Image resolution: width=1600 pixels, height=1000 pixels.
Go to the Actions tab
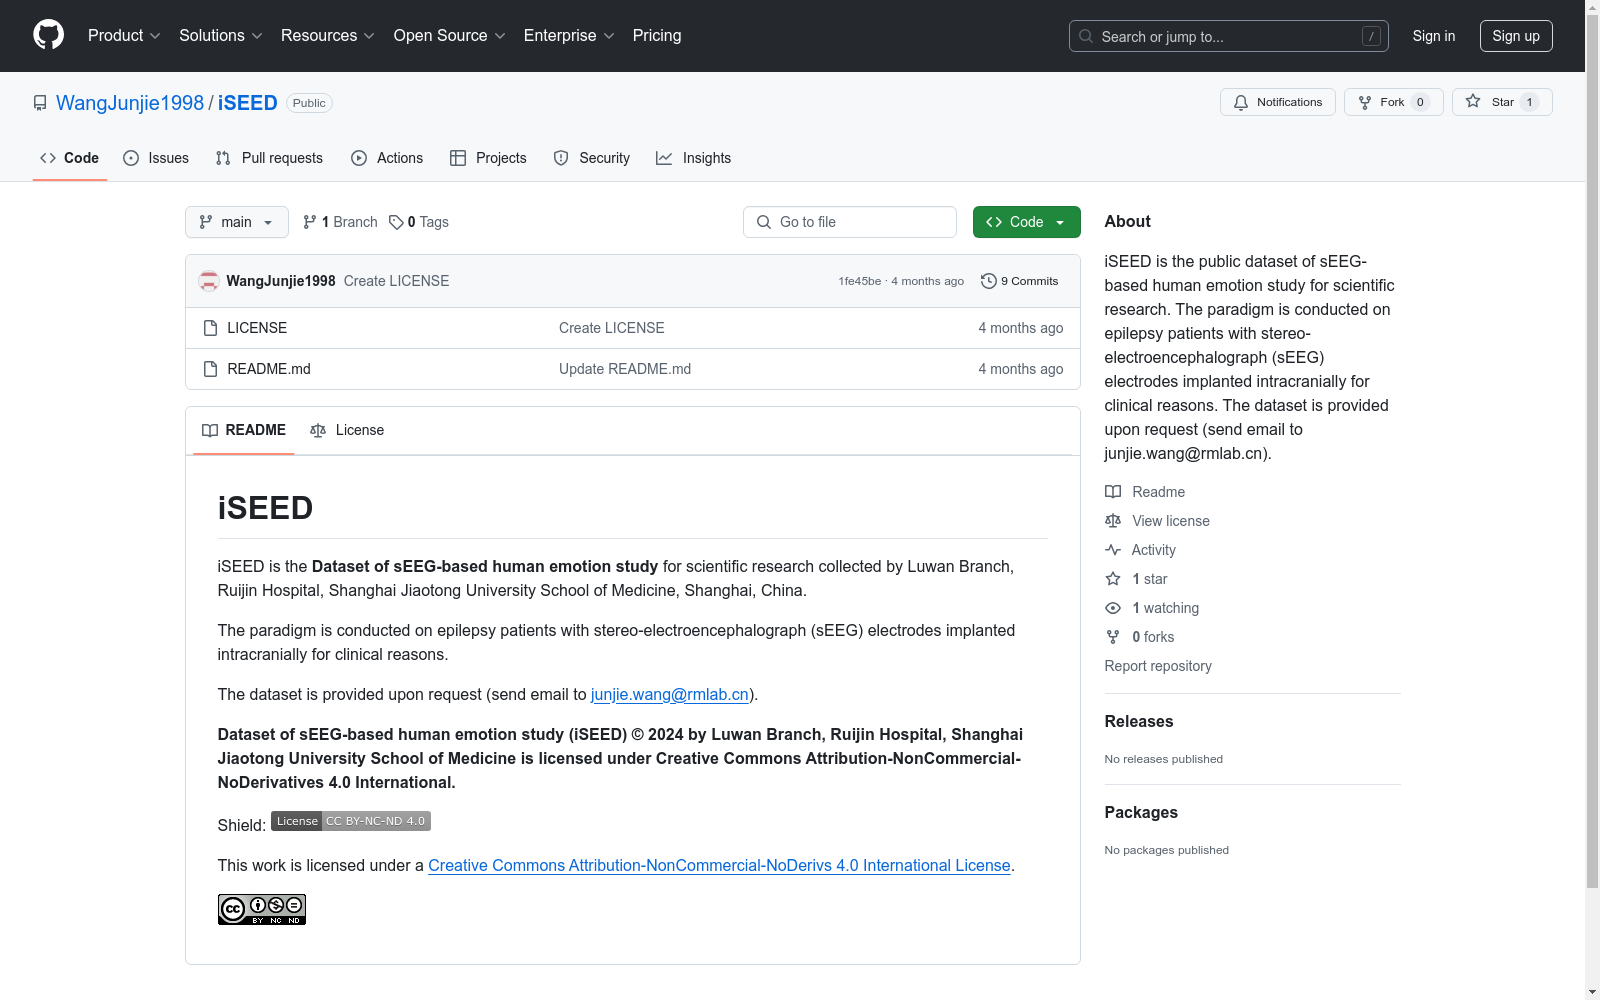point(387,158)
